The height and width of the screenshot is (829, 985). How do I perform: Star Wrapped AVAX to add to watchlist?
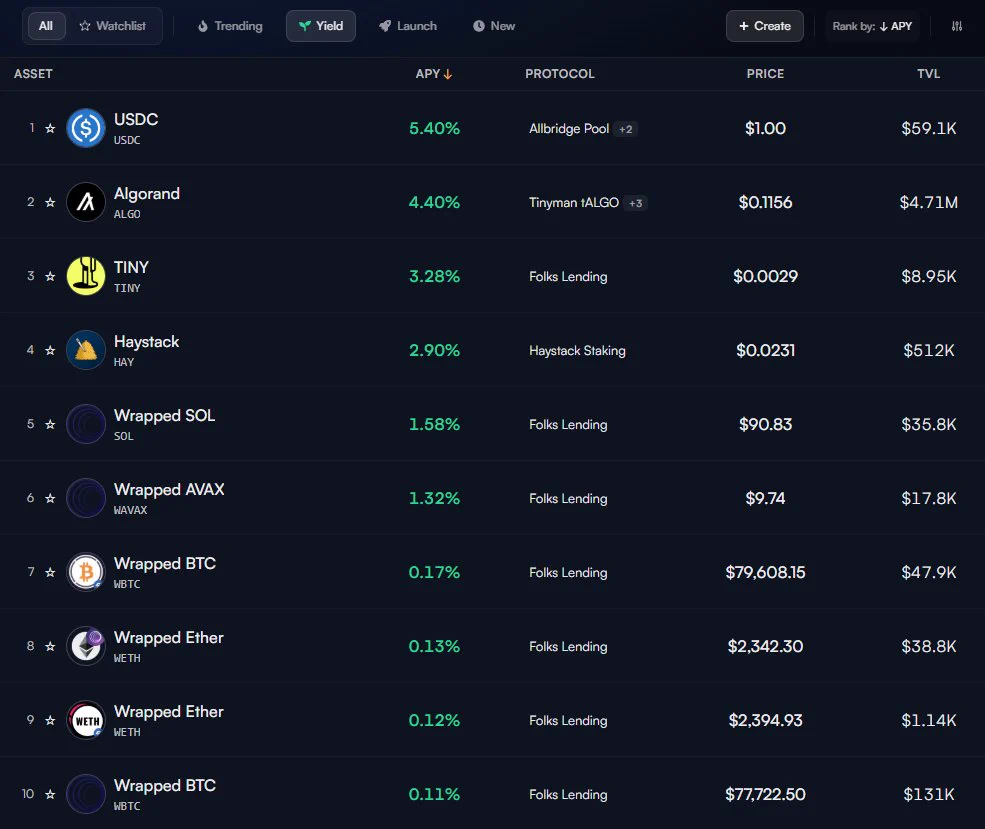50,498
